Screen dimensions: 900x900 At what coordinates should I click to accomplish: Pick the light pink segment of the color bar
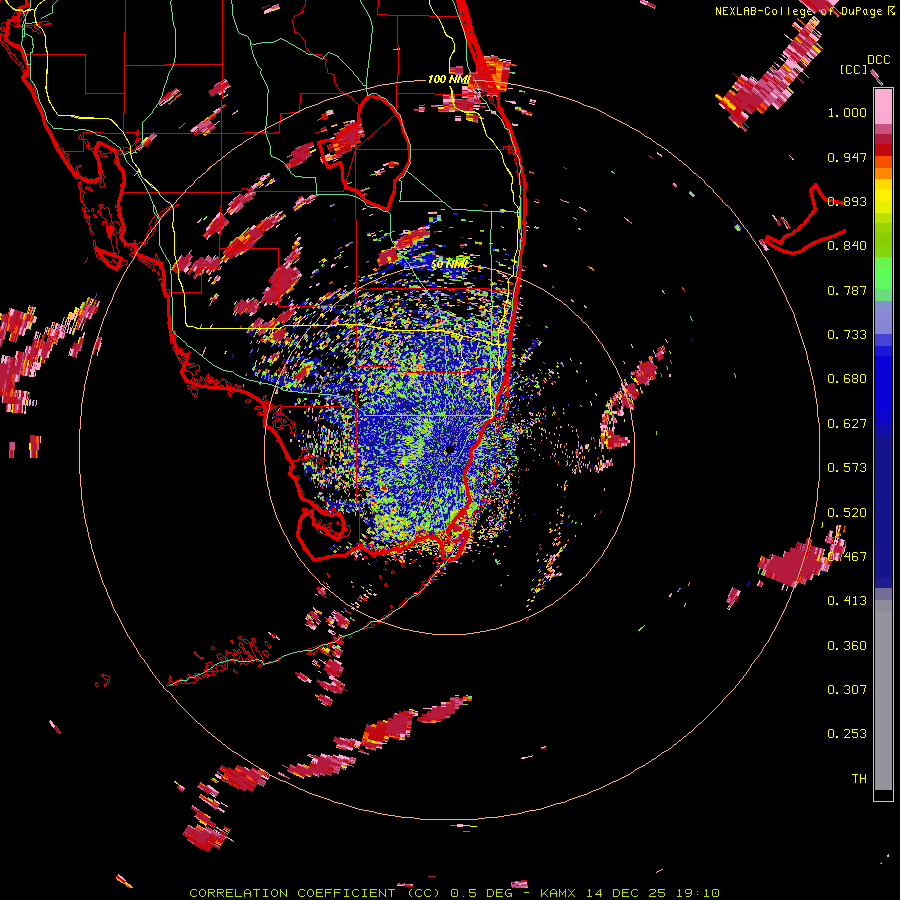883,107
